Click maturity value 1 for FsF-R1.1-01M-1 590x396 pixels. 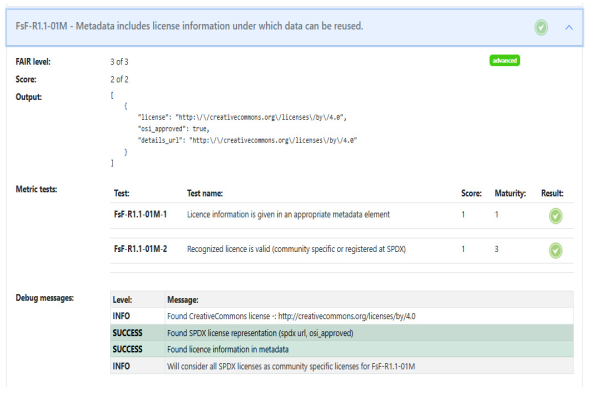496,215
